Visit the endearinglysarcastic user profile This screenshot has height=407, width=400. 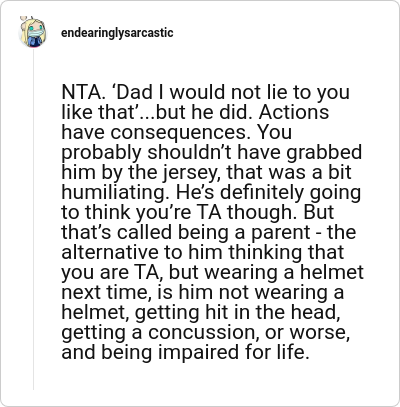click(117, 33)
